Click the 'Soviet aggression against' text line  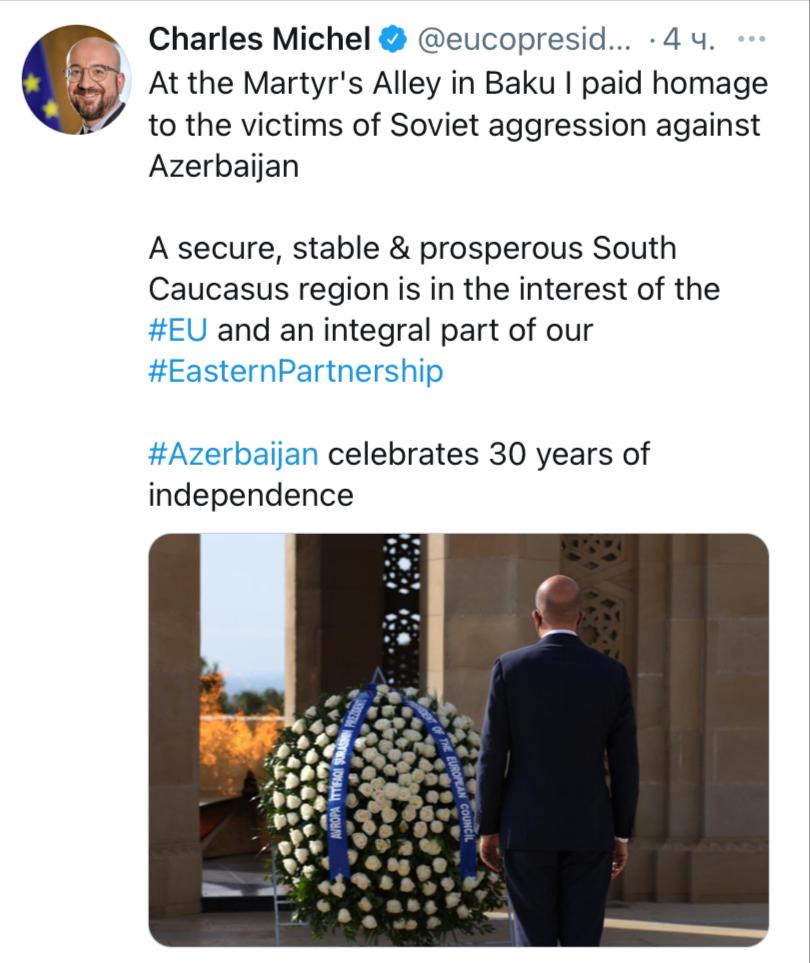(x=454, y=125)
